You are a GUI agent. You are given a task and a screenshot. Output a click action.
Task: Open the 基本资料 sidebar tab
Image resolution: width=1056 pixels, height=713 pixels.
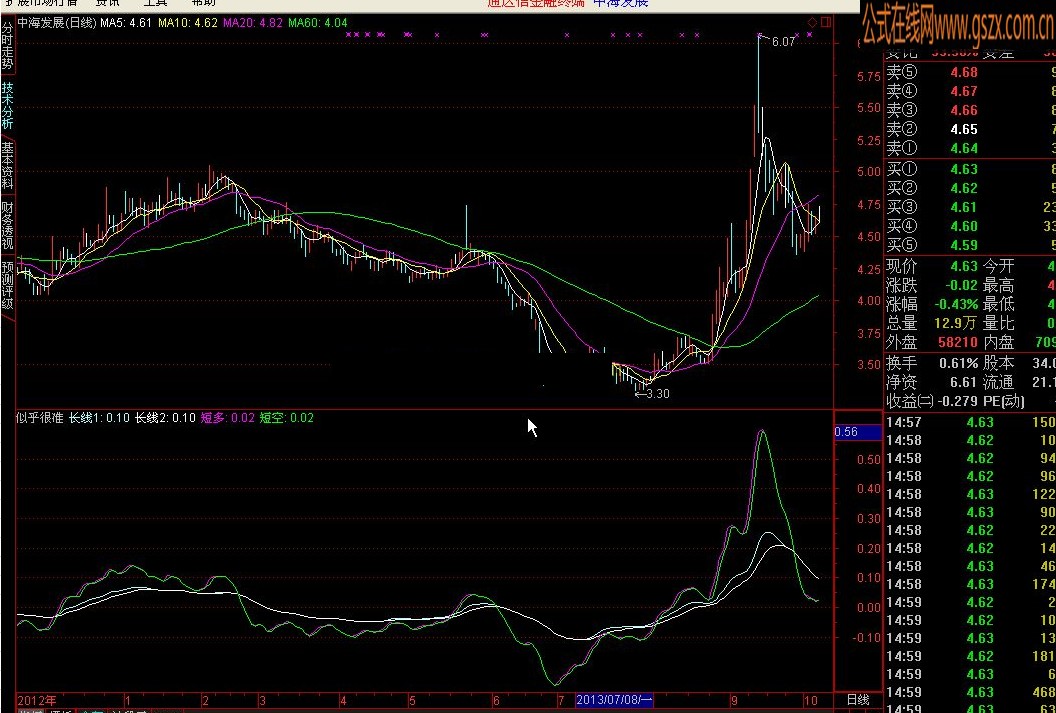7,165
